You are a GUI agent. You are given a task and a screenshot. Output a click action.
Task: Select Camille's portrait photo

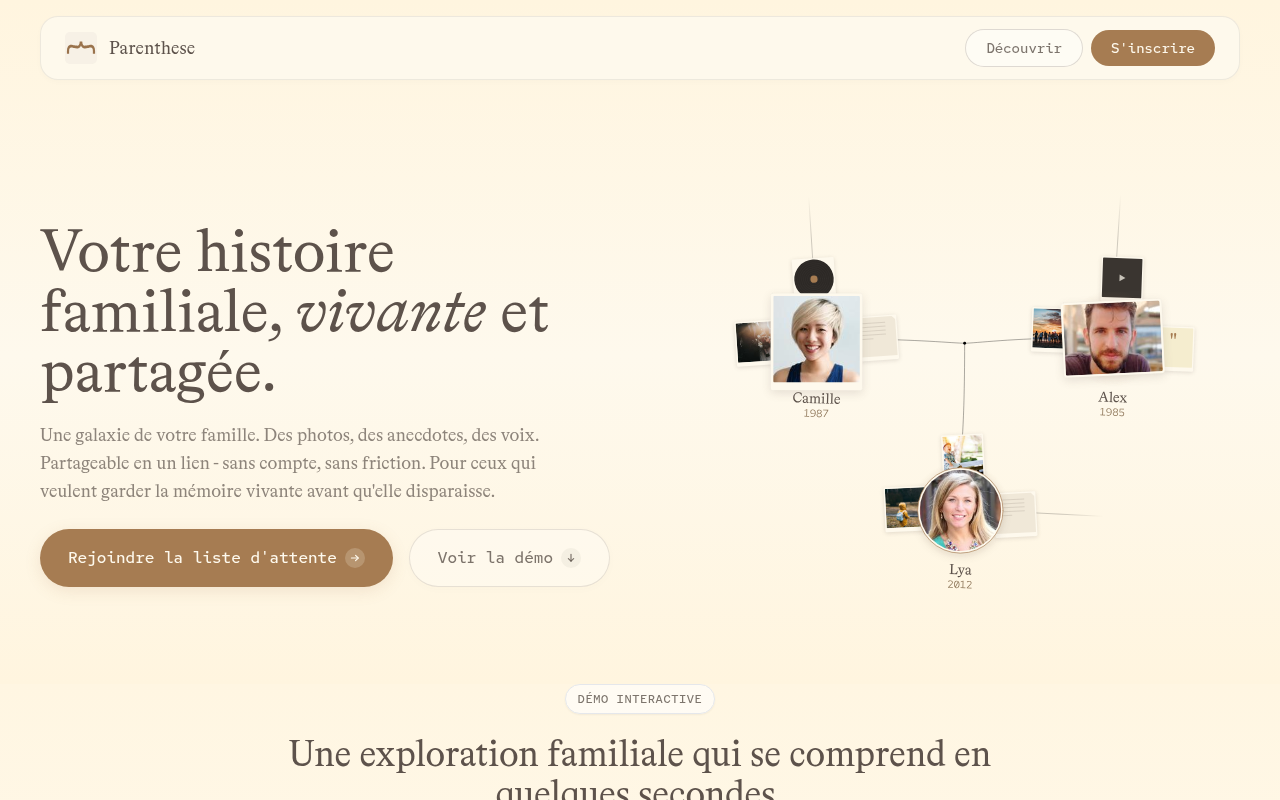point(816,339)
